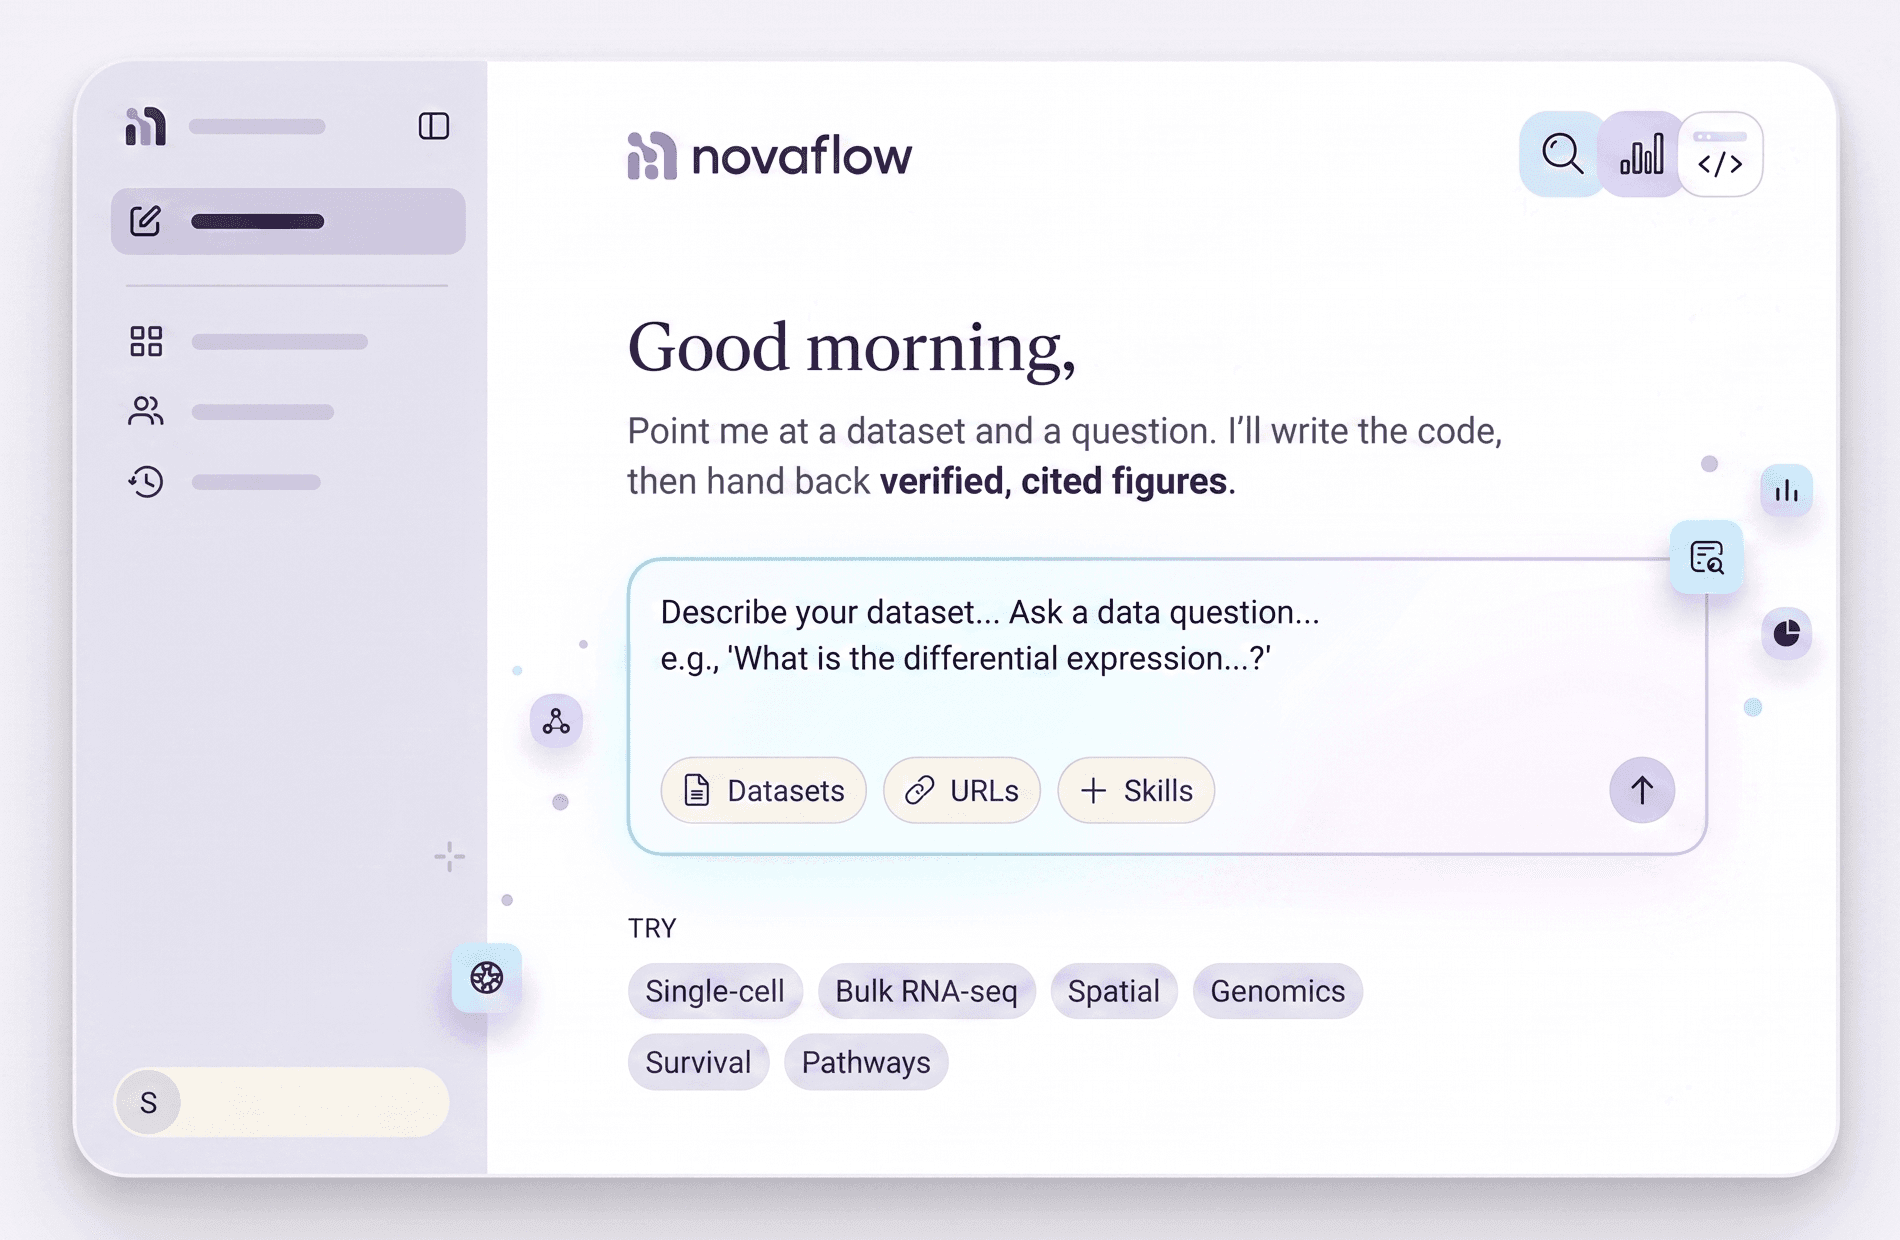Add URLs to the prompt
1900x1240 pixels.
[962, 790]
